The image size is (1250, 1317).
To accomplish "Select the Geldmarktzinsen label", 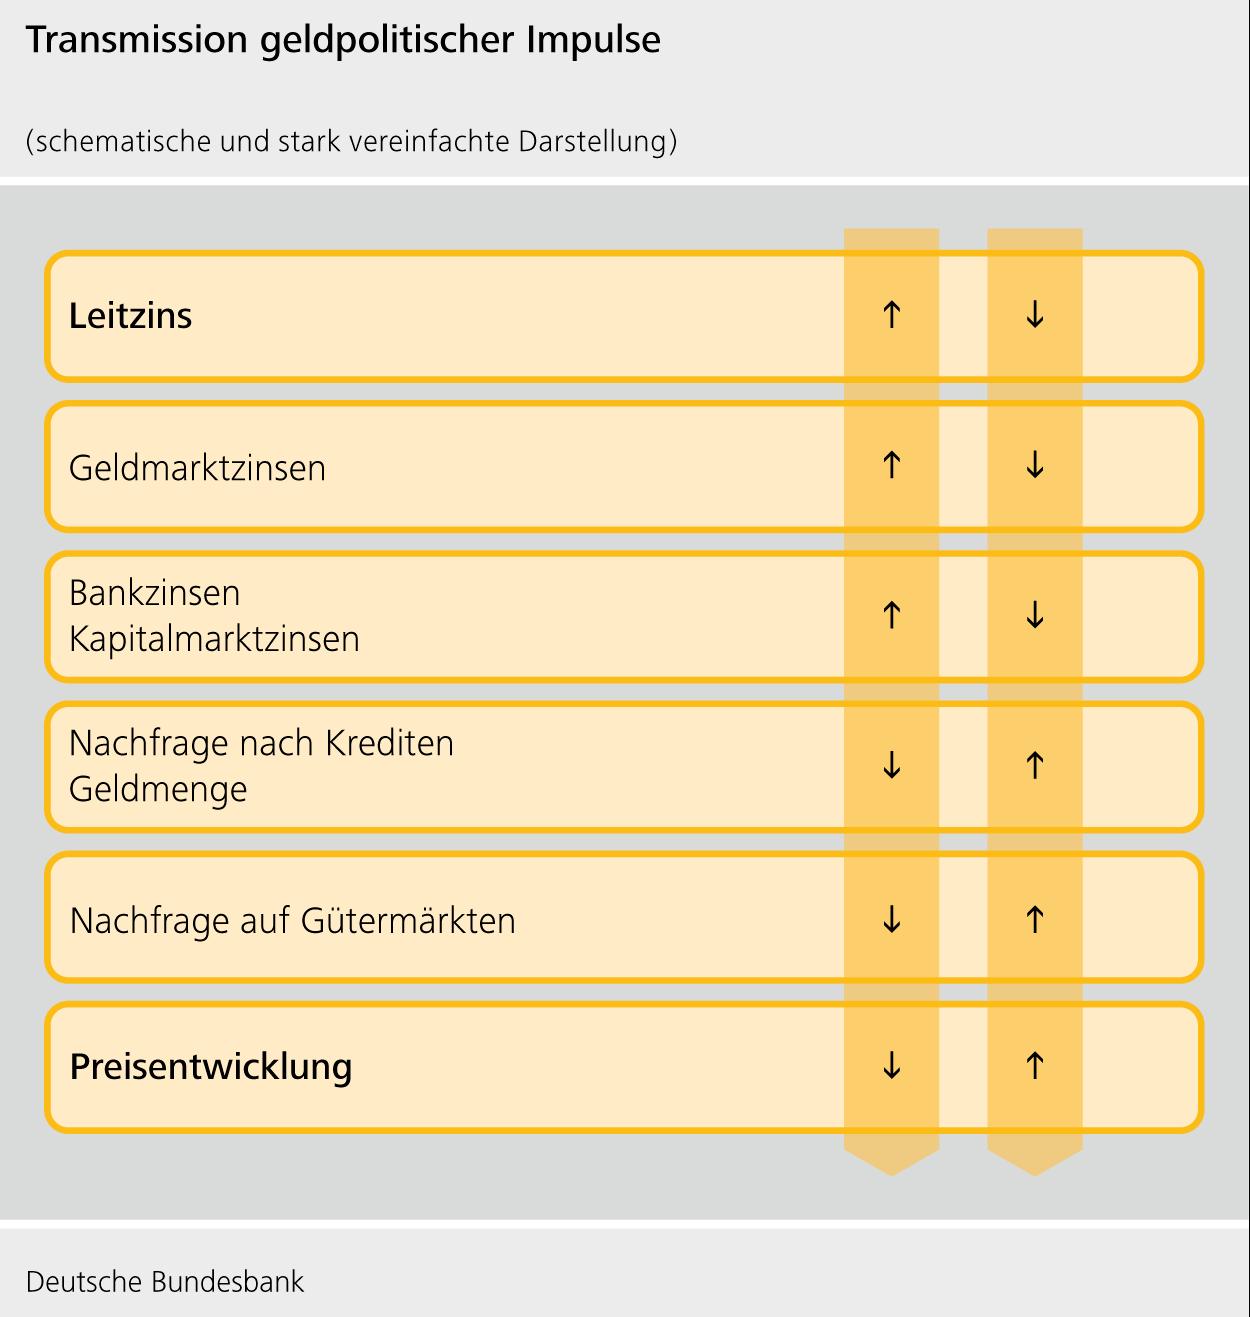I will click(197, 468).
